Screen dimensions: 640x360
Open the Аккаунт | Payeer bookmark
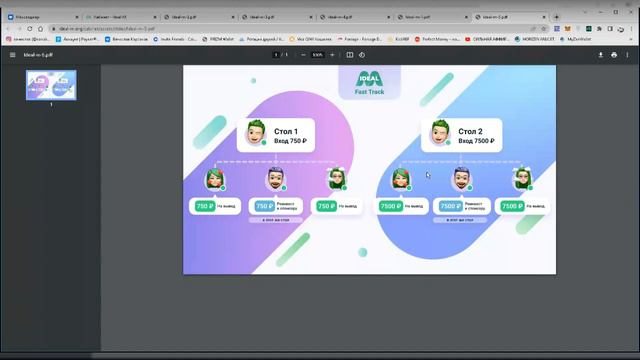pyautogui.click(x=77, y=39)
